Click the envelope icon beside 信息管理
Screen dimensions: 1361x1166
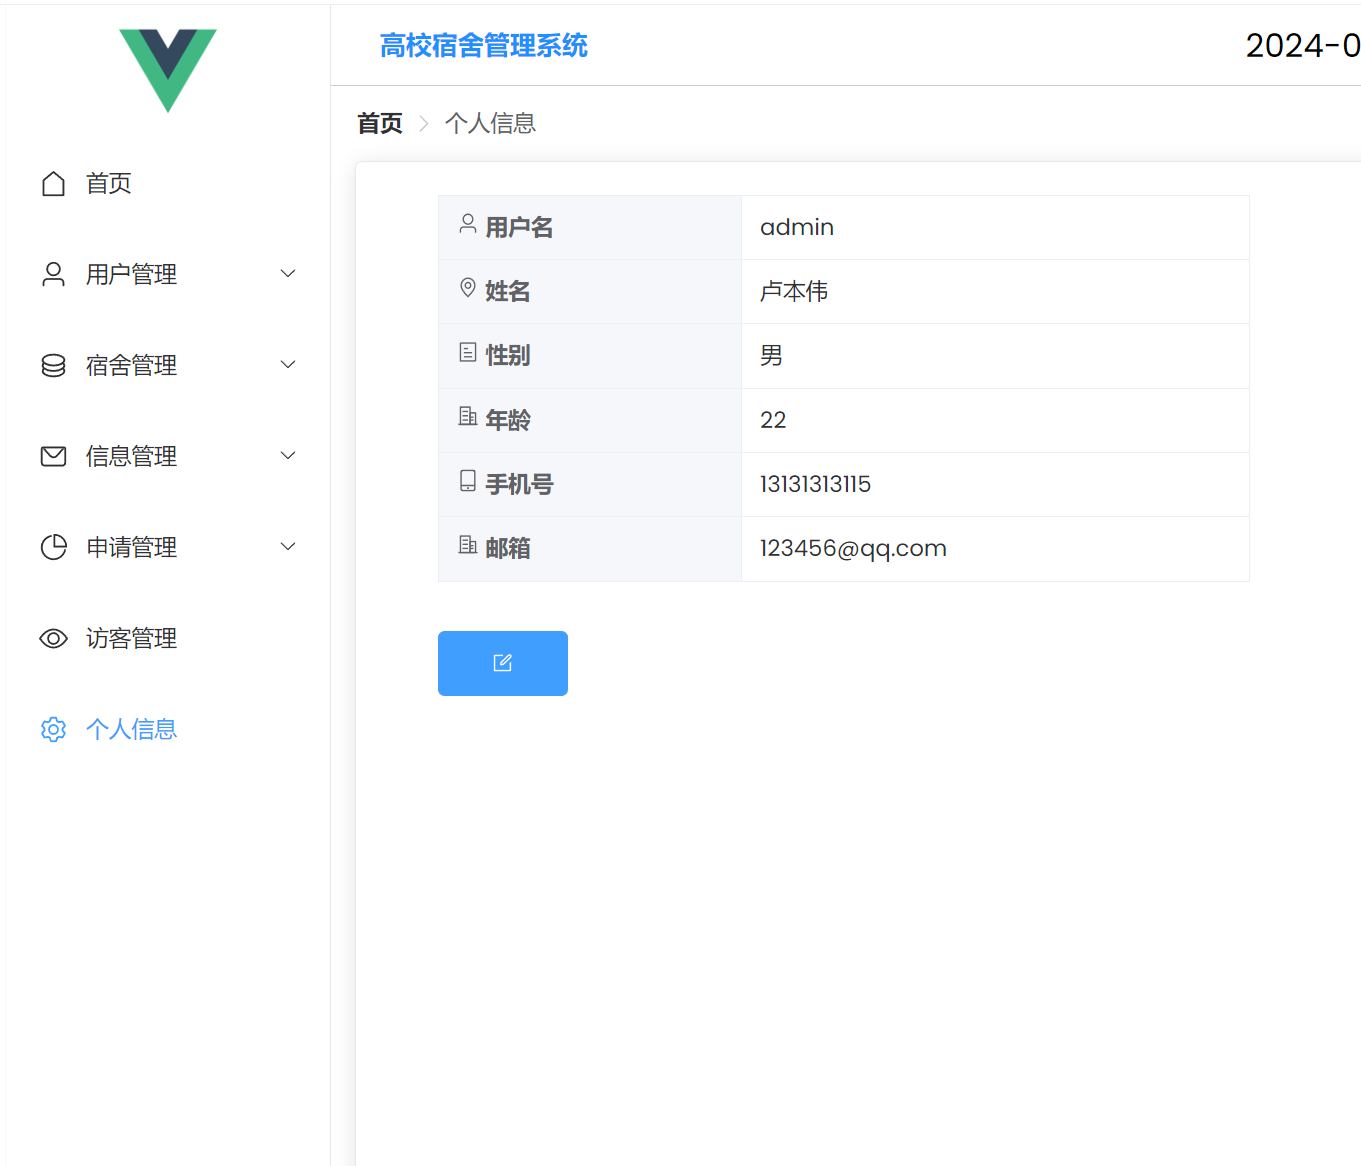point(53,457)
